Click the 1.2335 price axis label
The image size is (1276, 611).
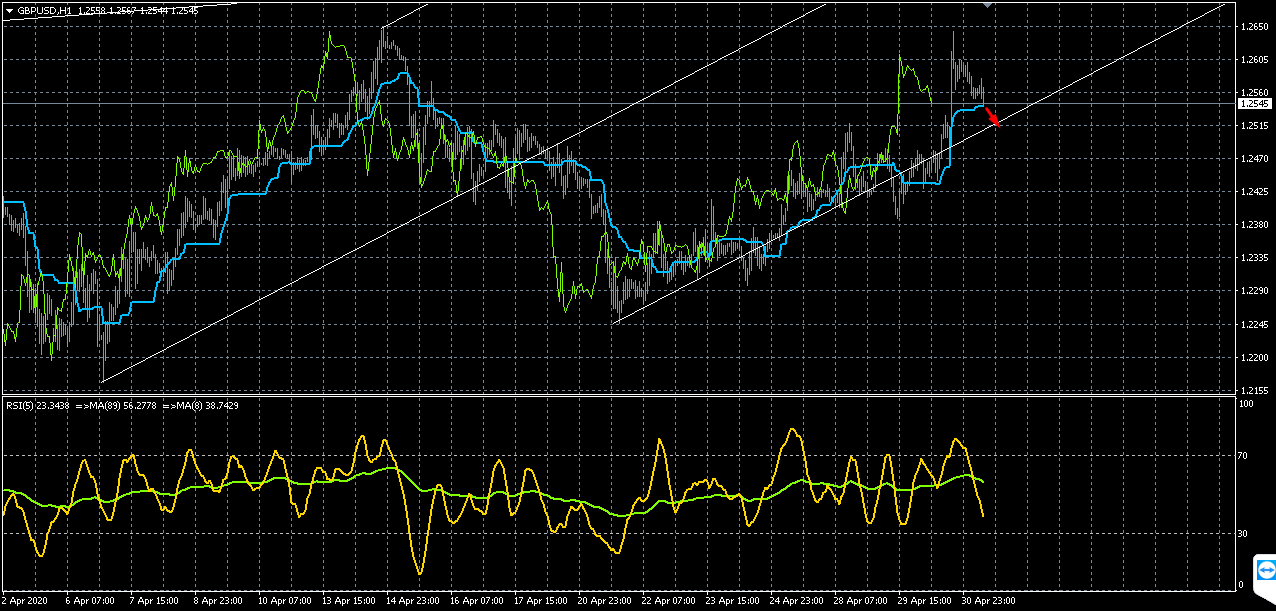point(1254,258)
